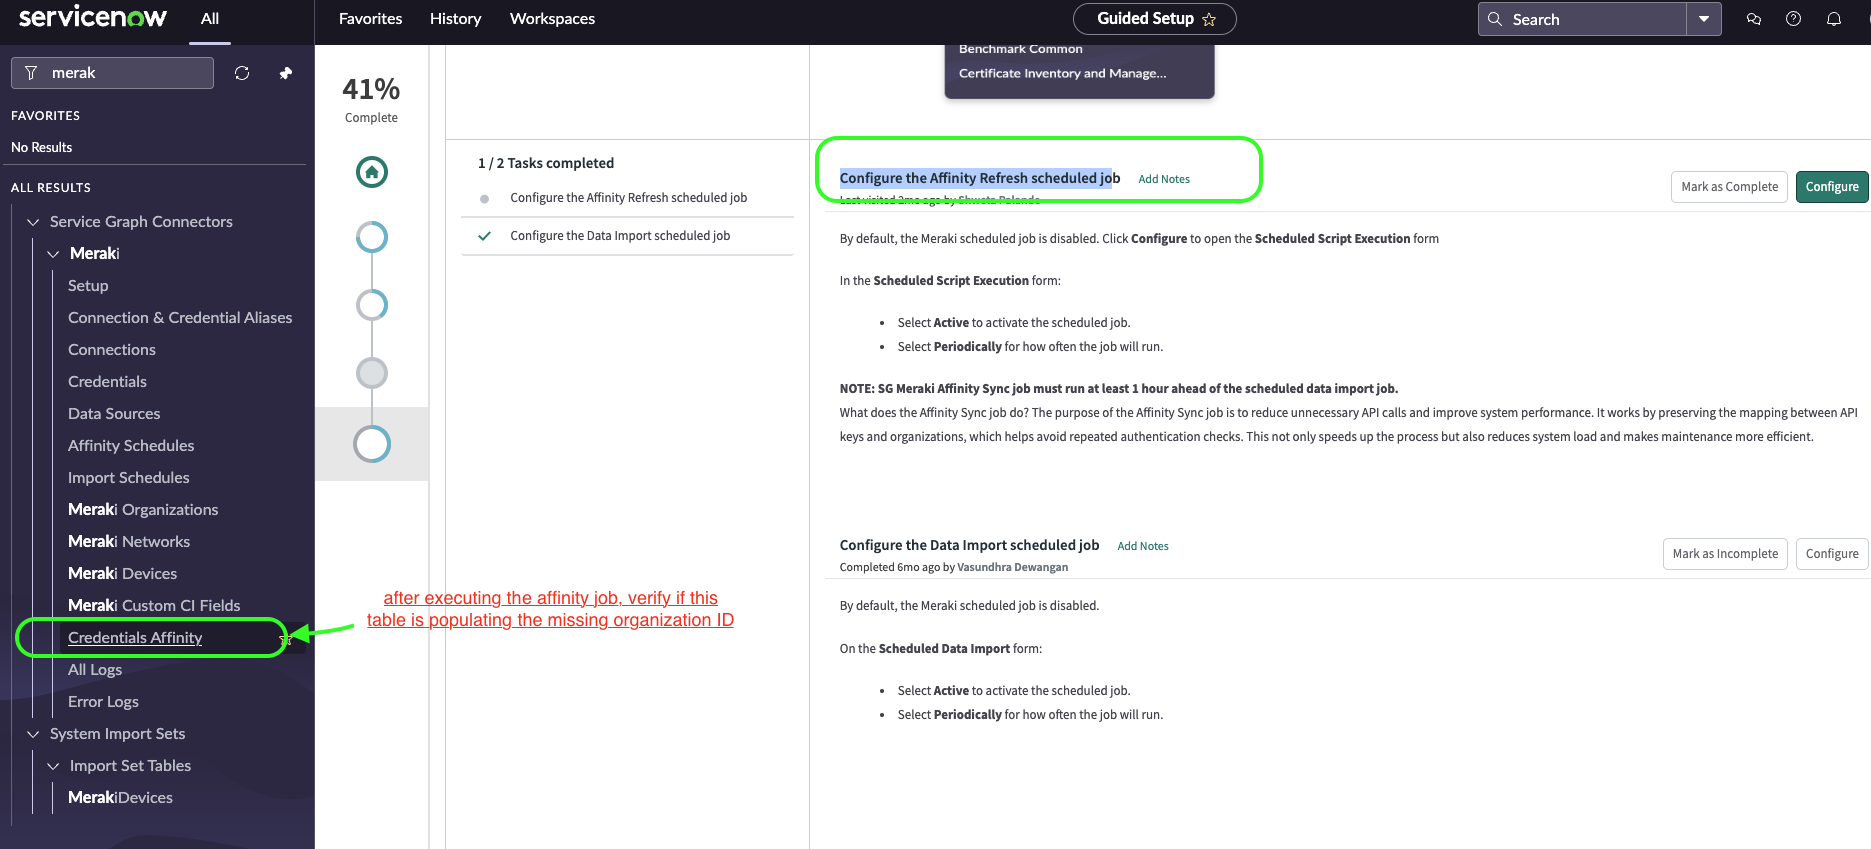1871x849 pixels.
Task: Click the ServiceNow logo
Action: pos(93,18)
